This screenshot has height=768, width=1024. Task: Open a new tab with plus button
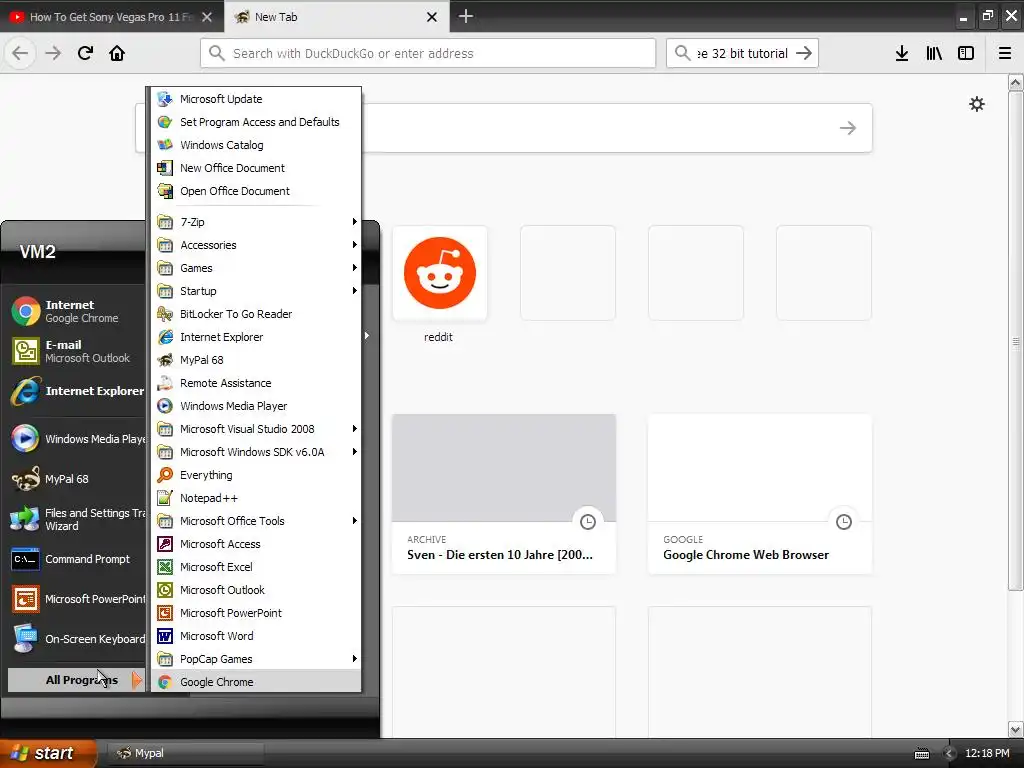coord(466,16)
